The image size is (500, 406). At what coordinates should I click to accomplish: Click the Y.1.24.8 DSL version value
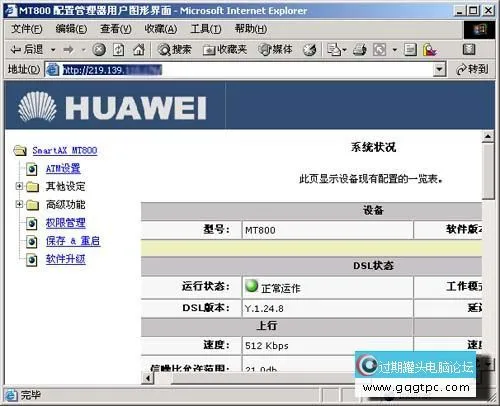(x=264, y=308)
